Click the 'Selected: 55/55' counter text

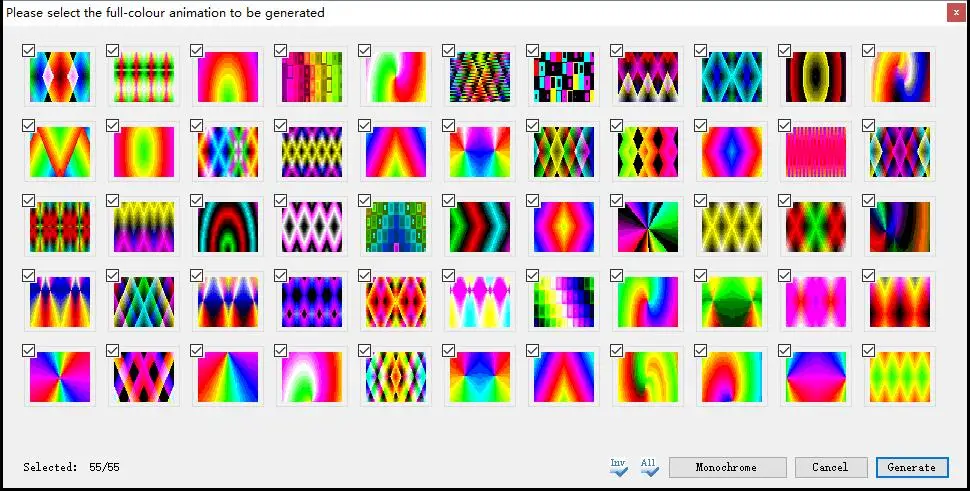(x=71, y=468)
